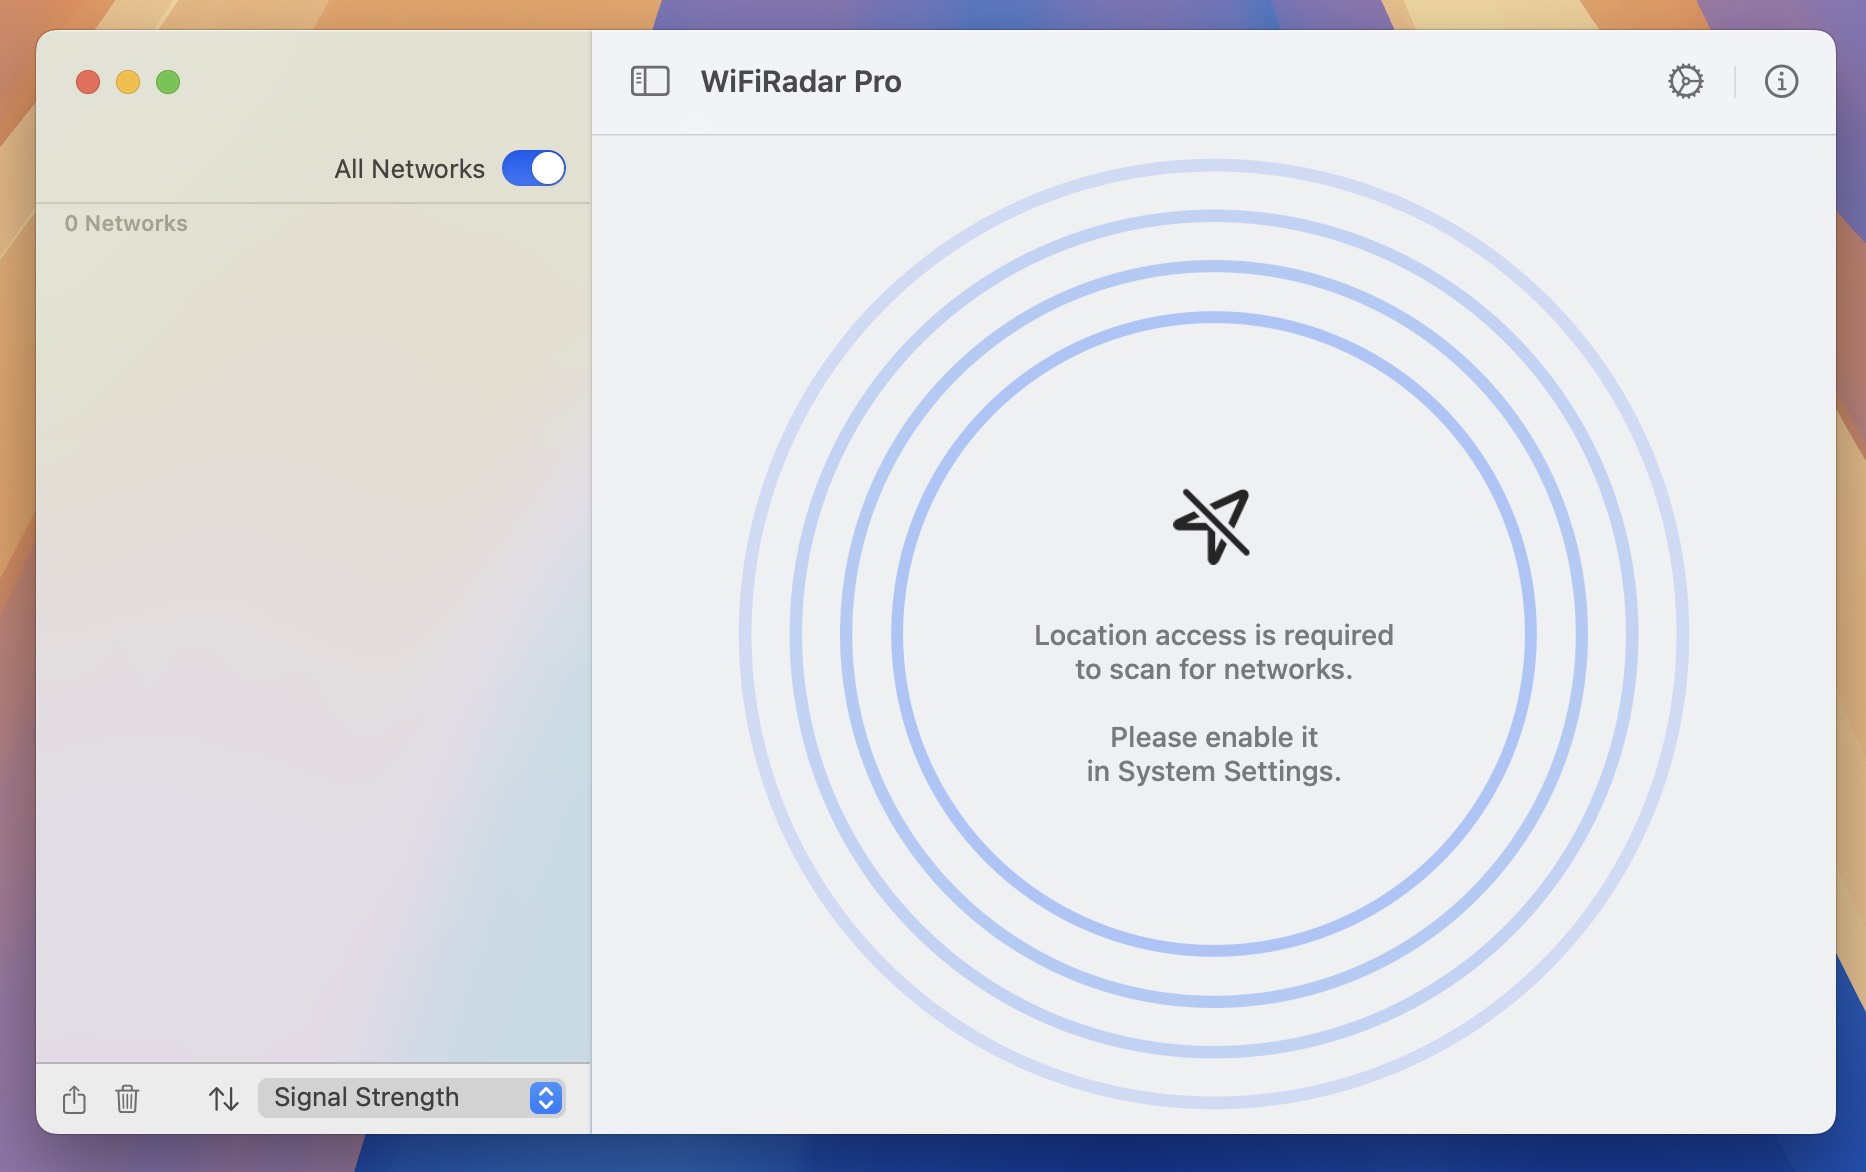Export networks using the share icon

tap(75, 1098)
